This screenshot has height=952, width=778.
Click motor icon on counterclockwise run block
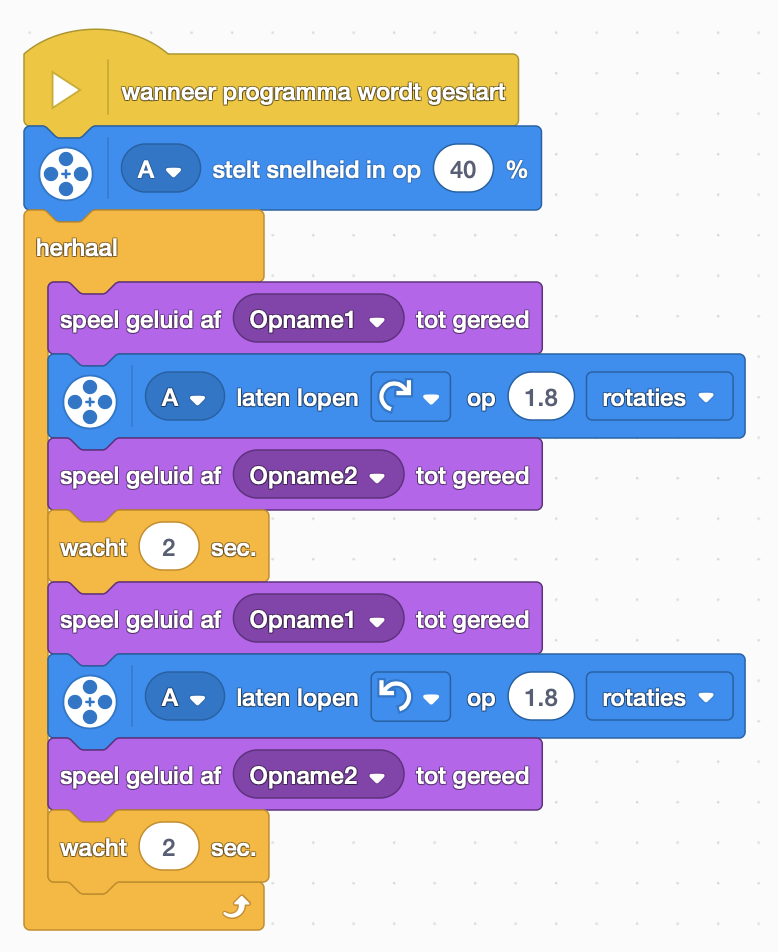coord(90,702)
